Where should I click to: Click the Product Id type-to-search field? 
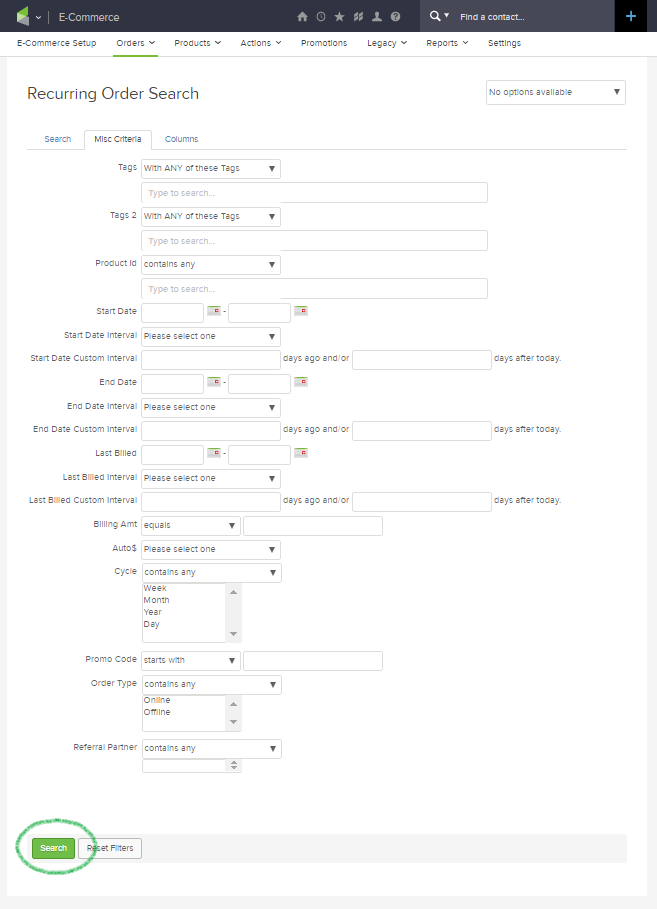[x=314, y=289]
